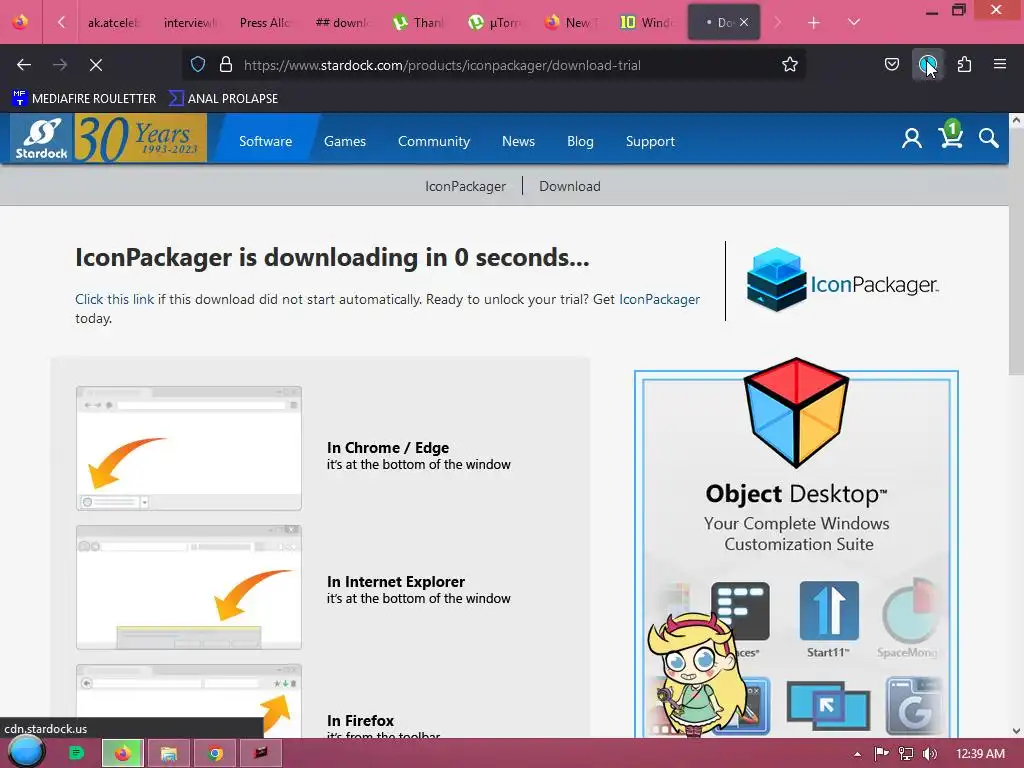This screenshot has width=1024, height=768.
Task: Open the Firefox hamburger menu
Action: coord(1000,64)
